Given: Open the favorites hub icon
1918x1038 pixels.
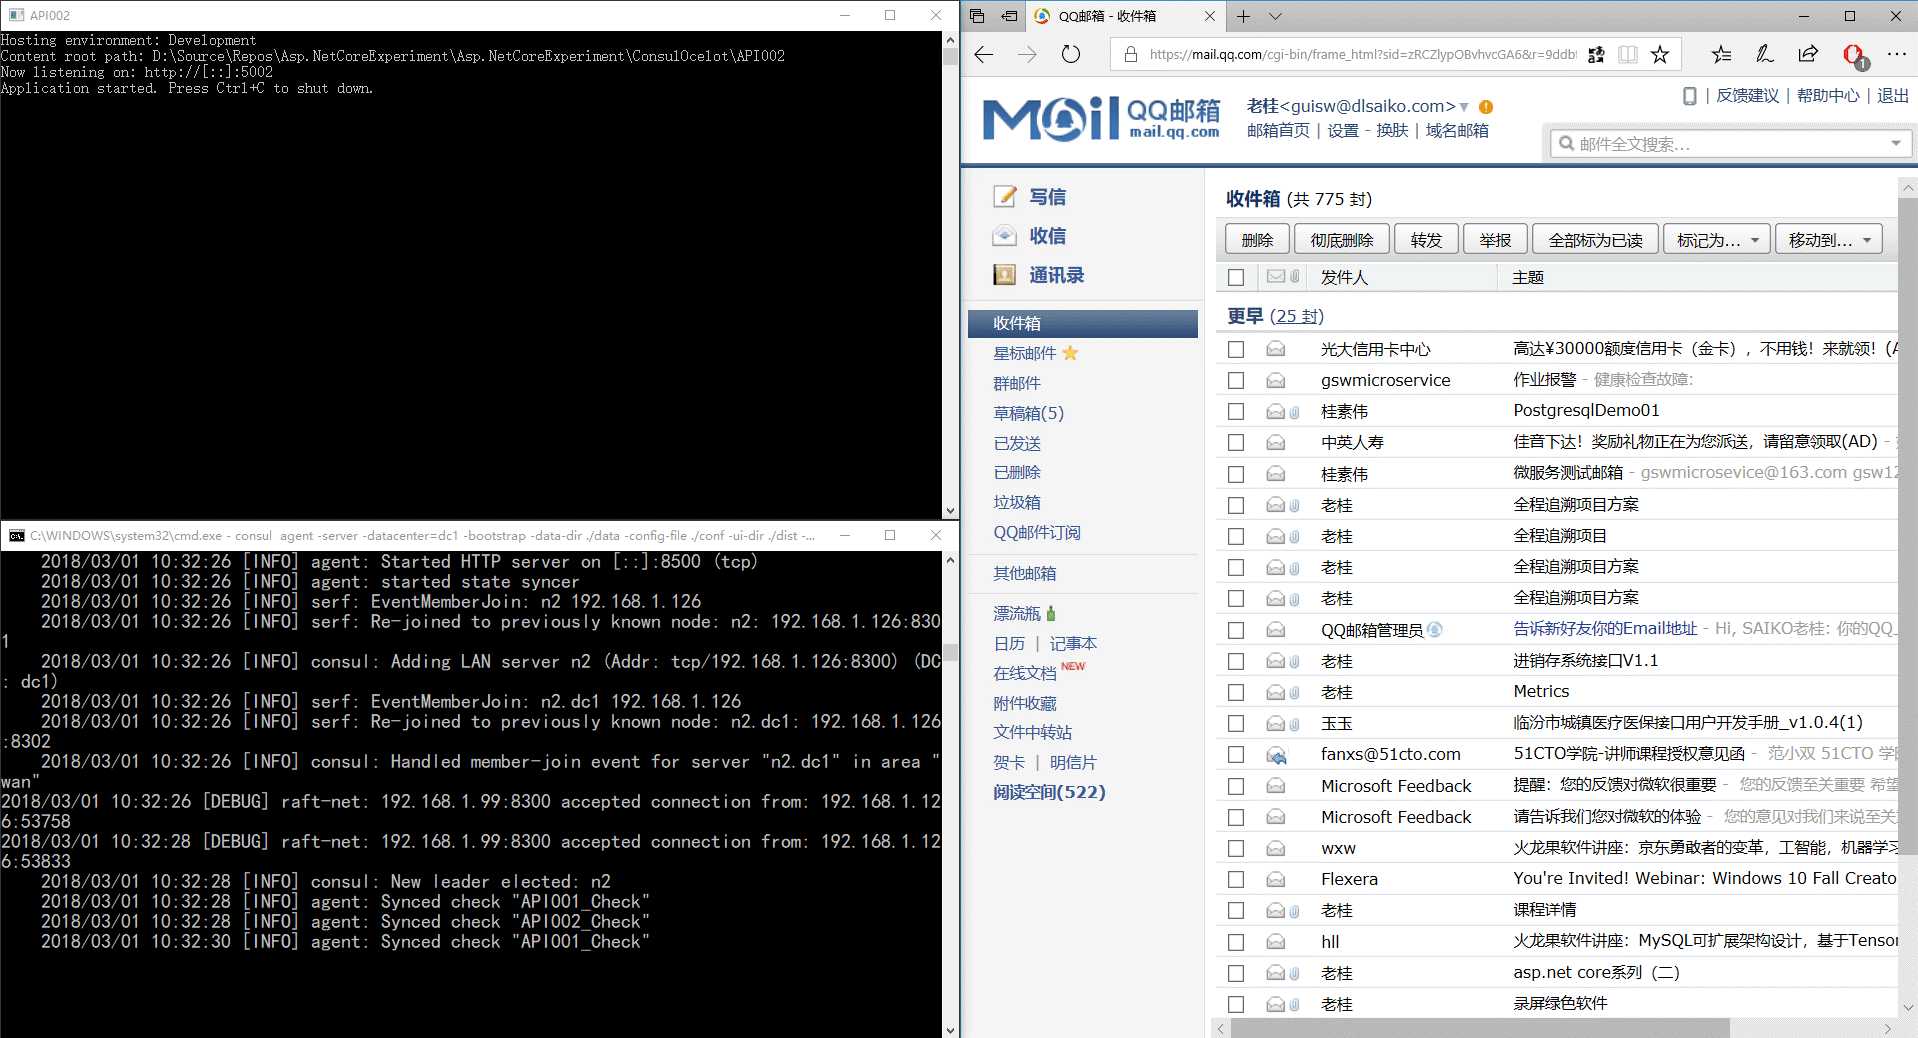Looking at the screenshot, I should tap(1721, 54).
